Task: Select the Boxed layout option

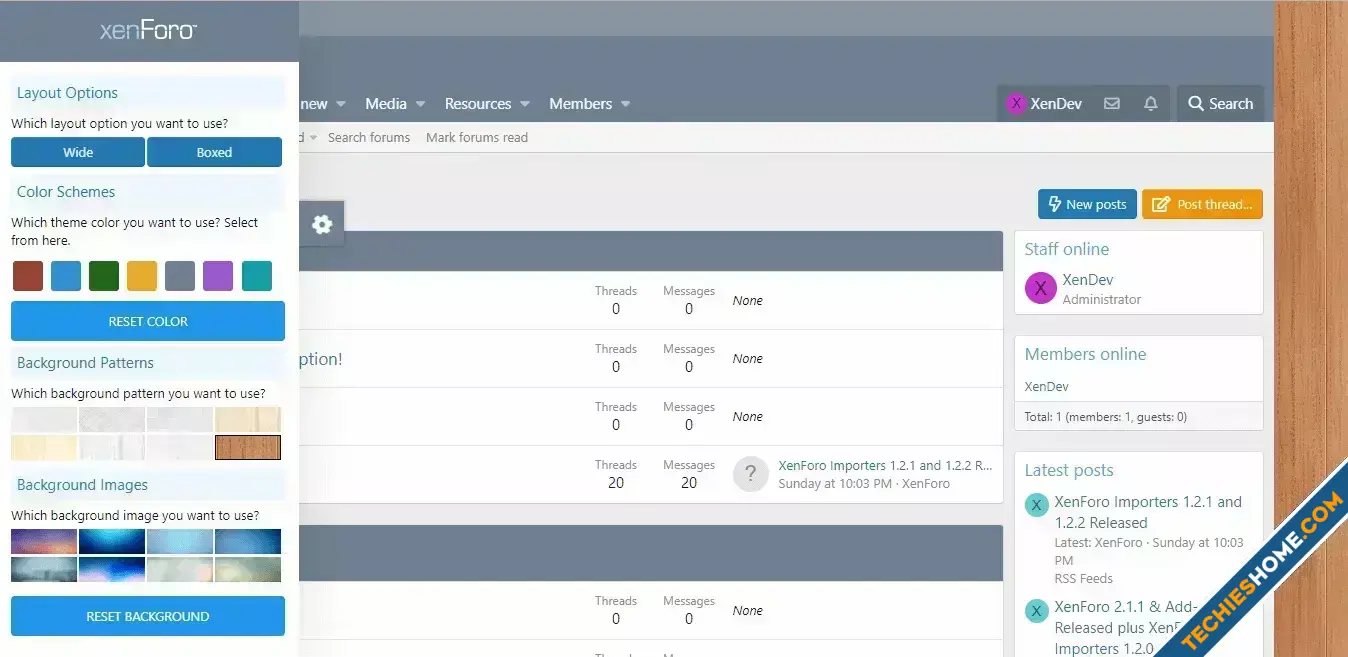Action: click(x=214, y=153)
